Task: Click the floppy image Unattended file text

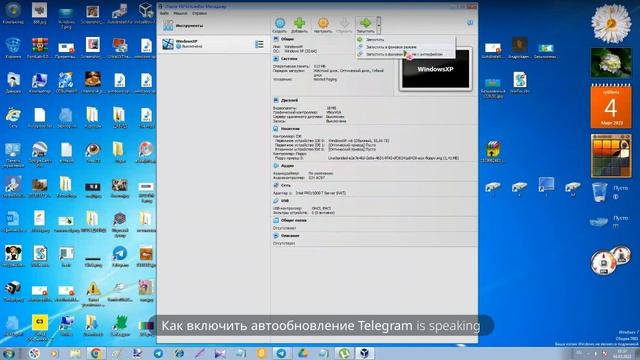Action: [x=393, y=158]
